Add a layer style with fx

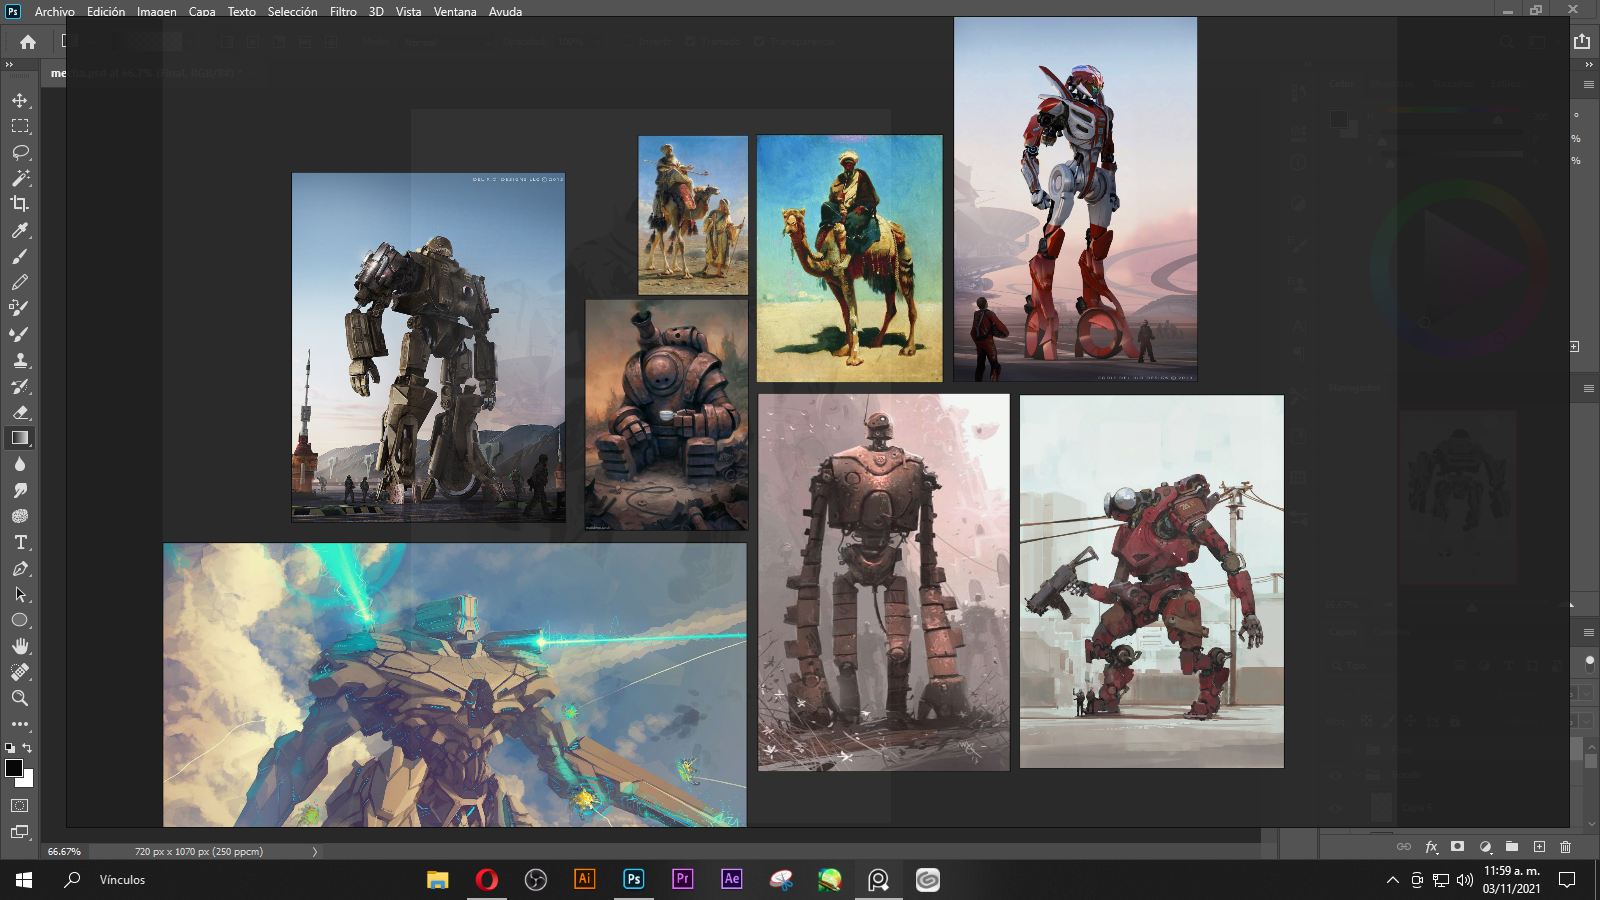click(1431, 847)
